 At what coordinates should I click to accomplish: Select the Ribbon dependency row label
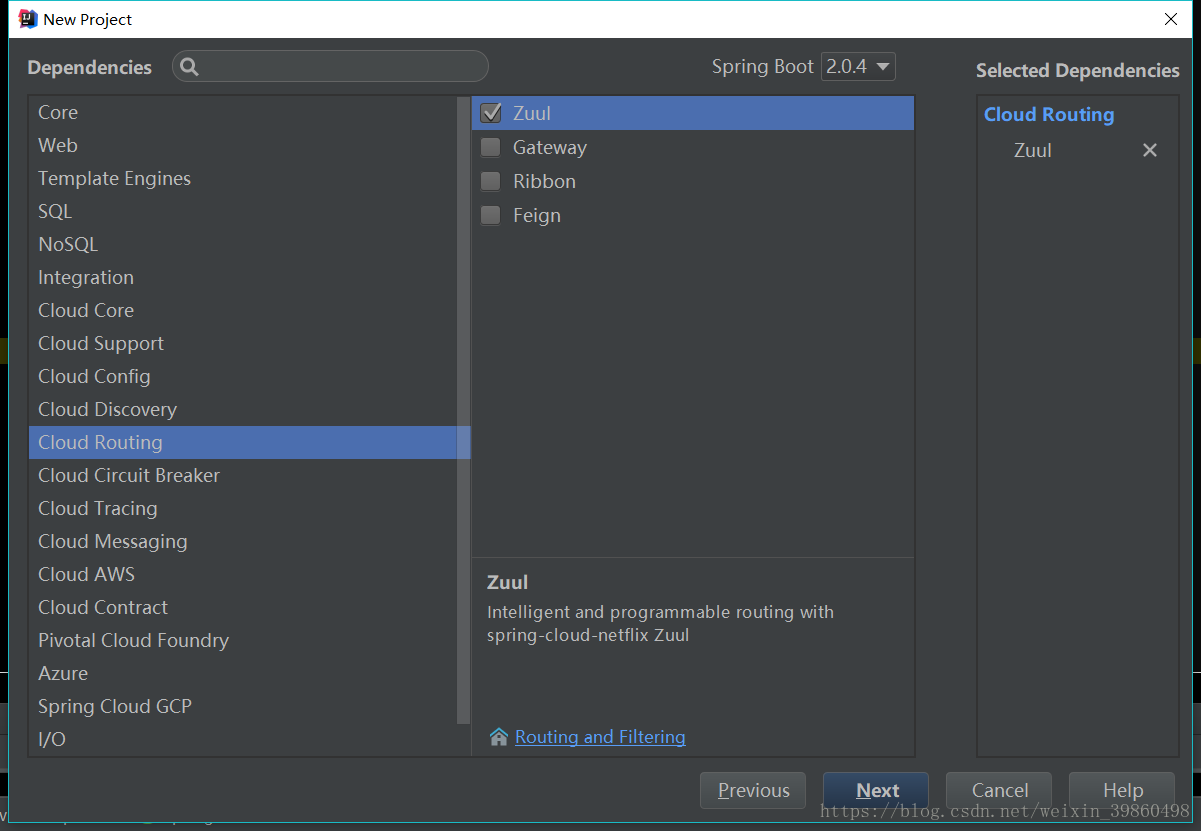[x=544, y=181]
